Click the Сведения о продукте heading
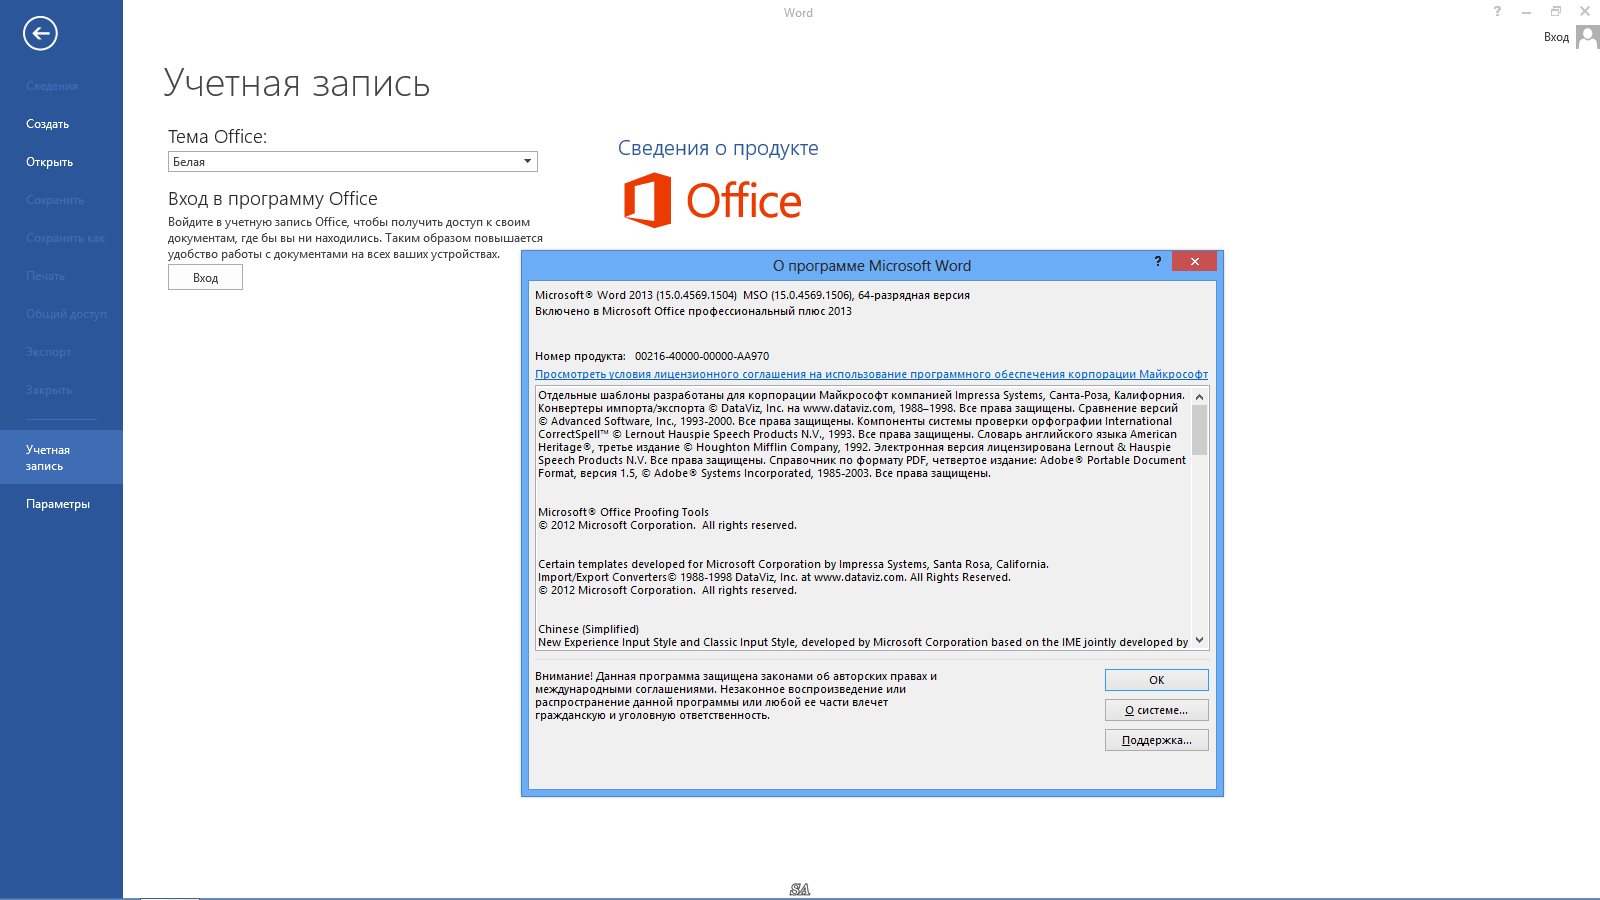This screenshot has height=900, width=1600. tap(718, 148)
